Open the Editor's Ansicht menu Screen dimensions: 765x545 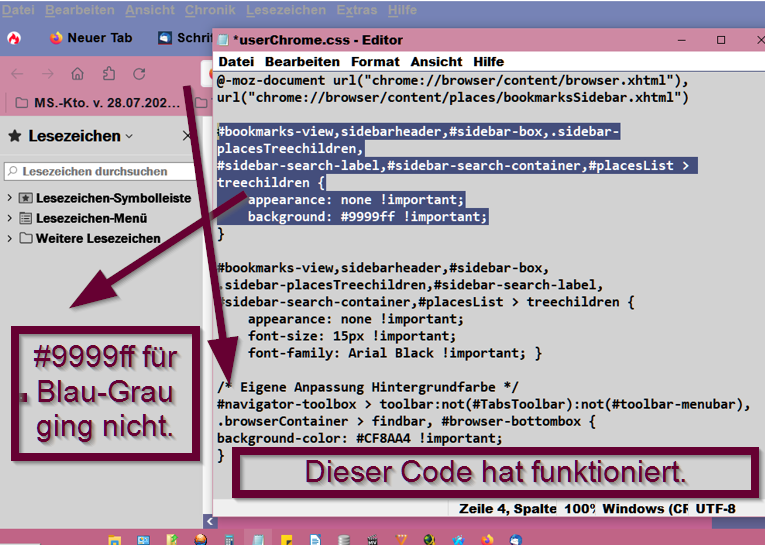436,62
